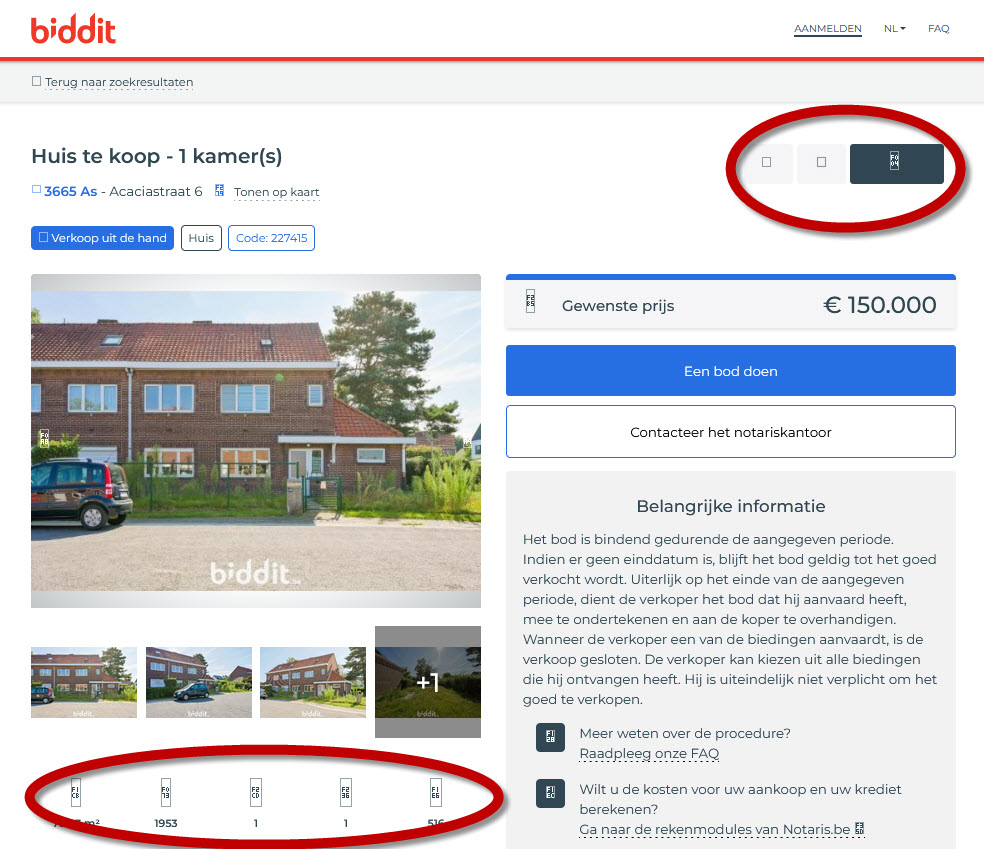Select the second house photo thumbnail

198,682
